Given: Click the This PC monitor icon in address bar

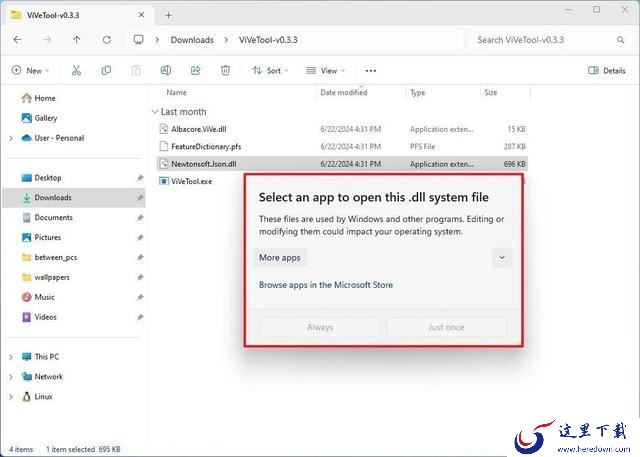Looking at the screenshot, I should tap(138, 40).
